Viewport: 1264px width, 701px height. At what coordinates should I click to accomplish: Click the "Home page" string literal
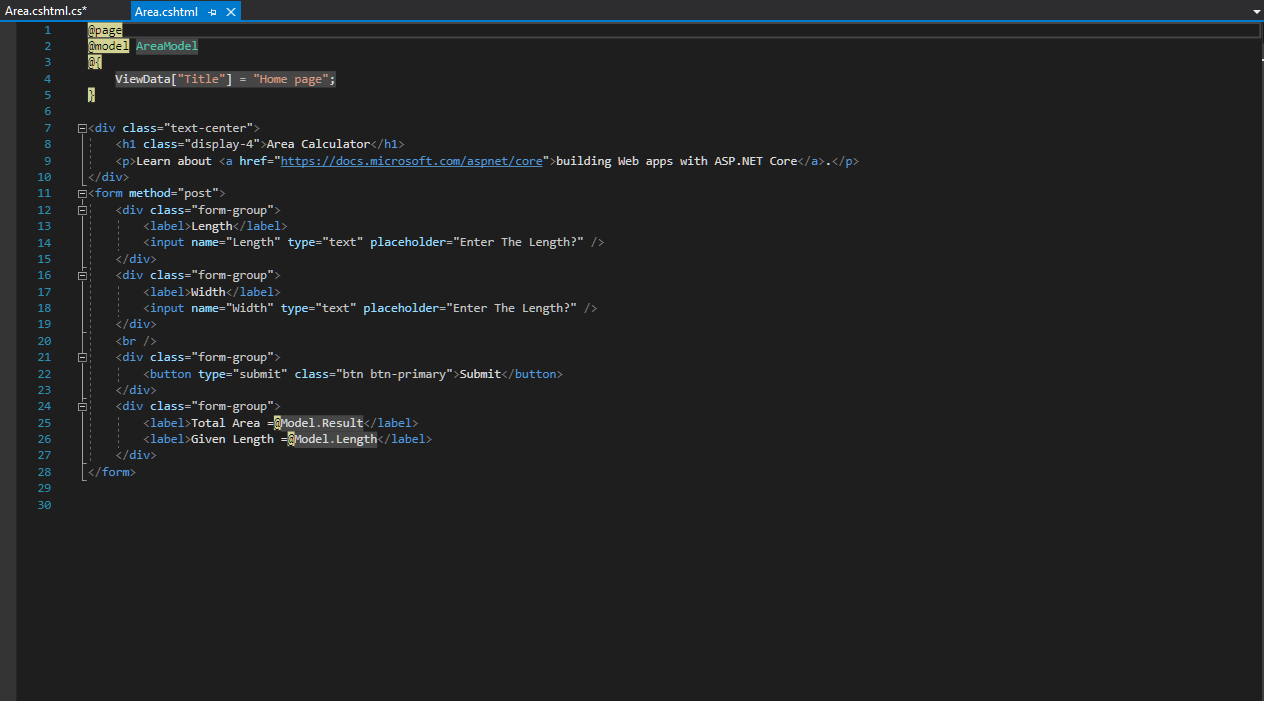(x=291, y=79)
